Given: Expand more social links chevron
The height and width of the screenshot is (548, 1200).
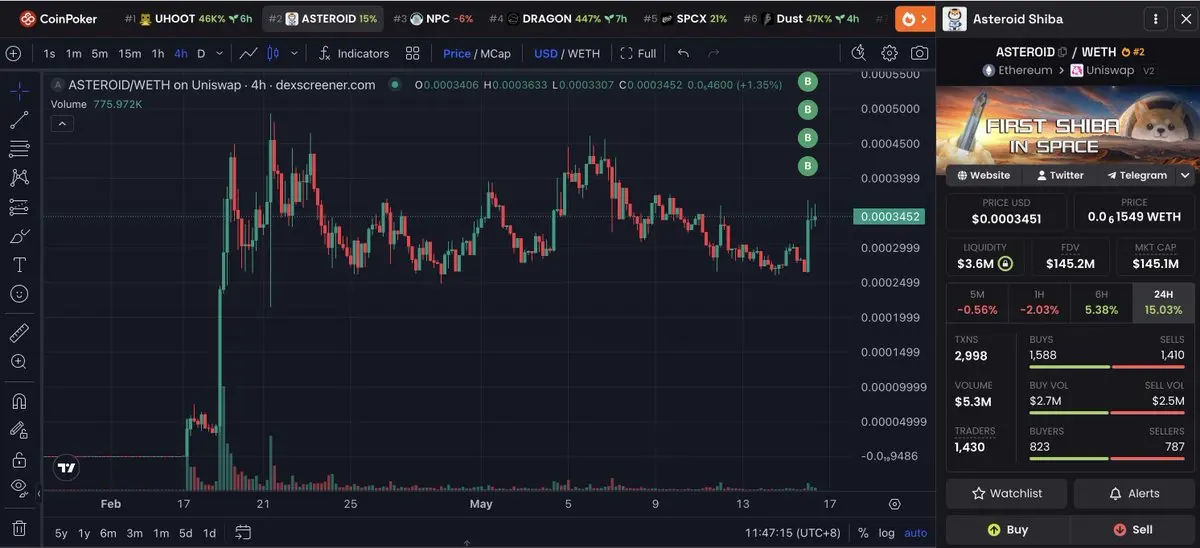Looking at the screenshot, I should [x=1185, y=175].
